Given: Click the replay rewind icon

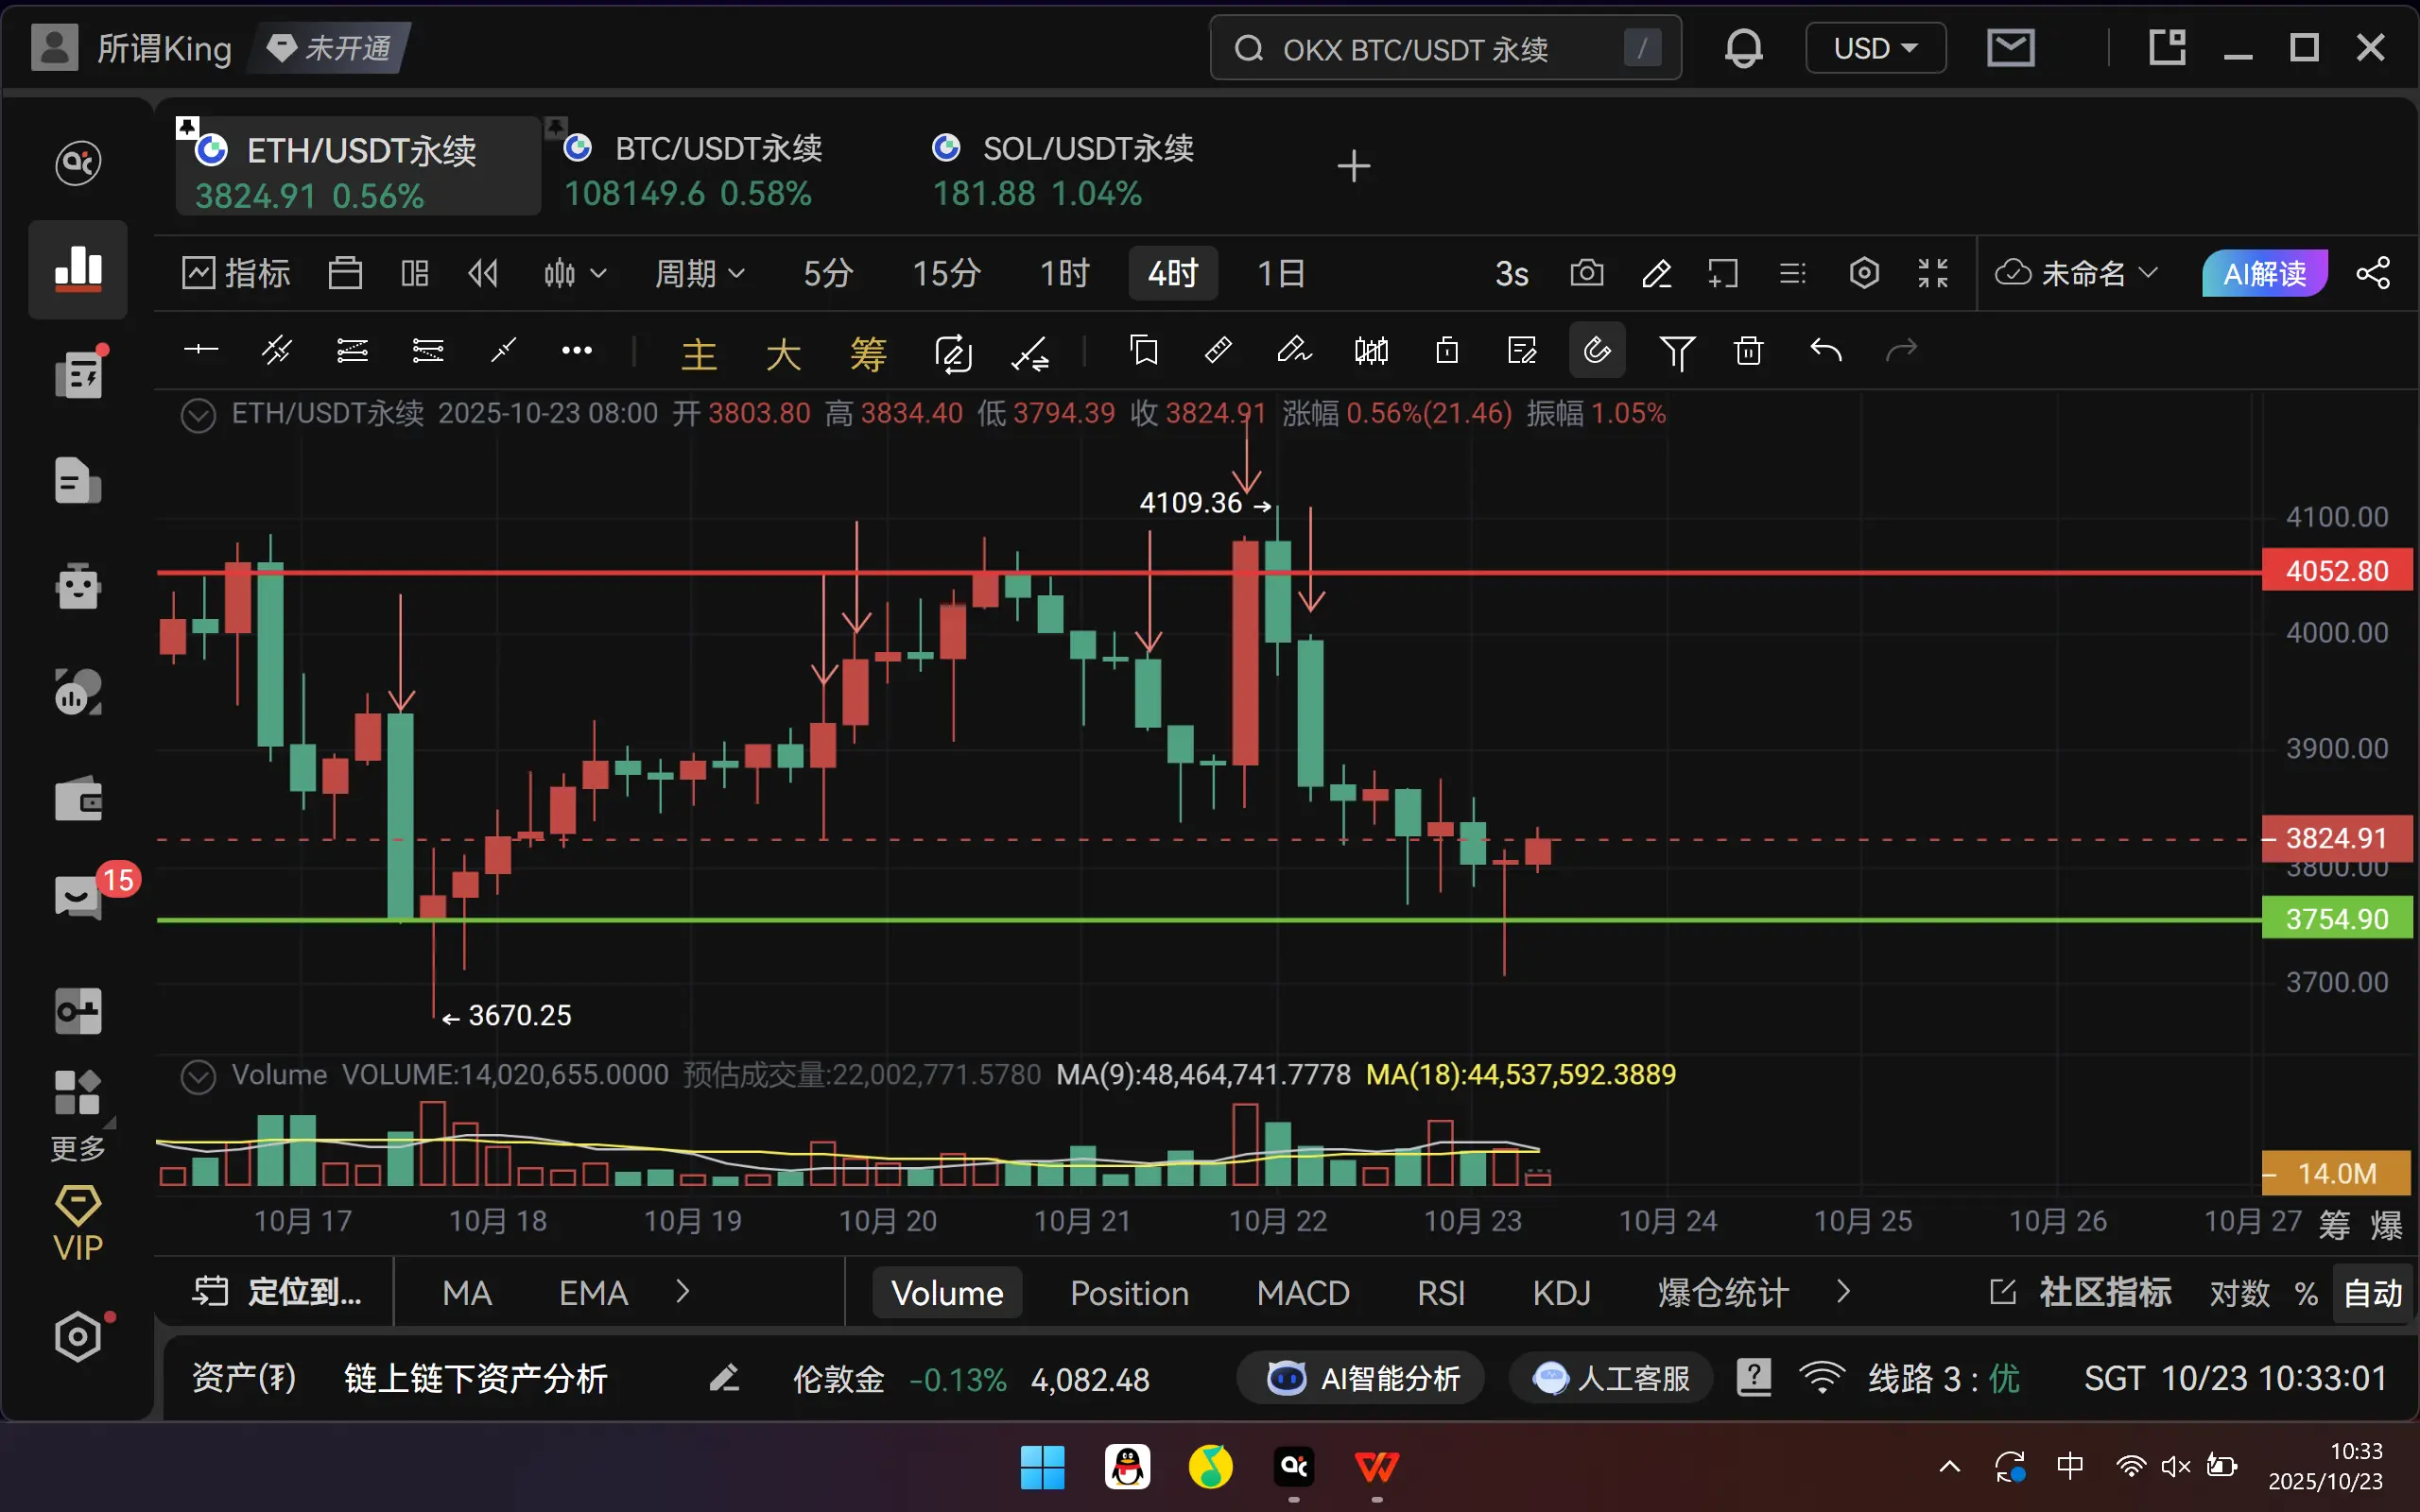Looking at the screenshot, I should pyautogui.click(x=483, y=273).
